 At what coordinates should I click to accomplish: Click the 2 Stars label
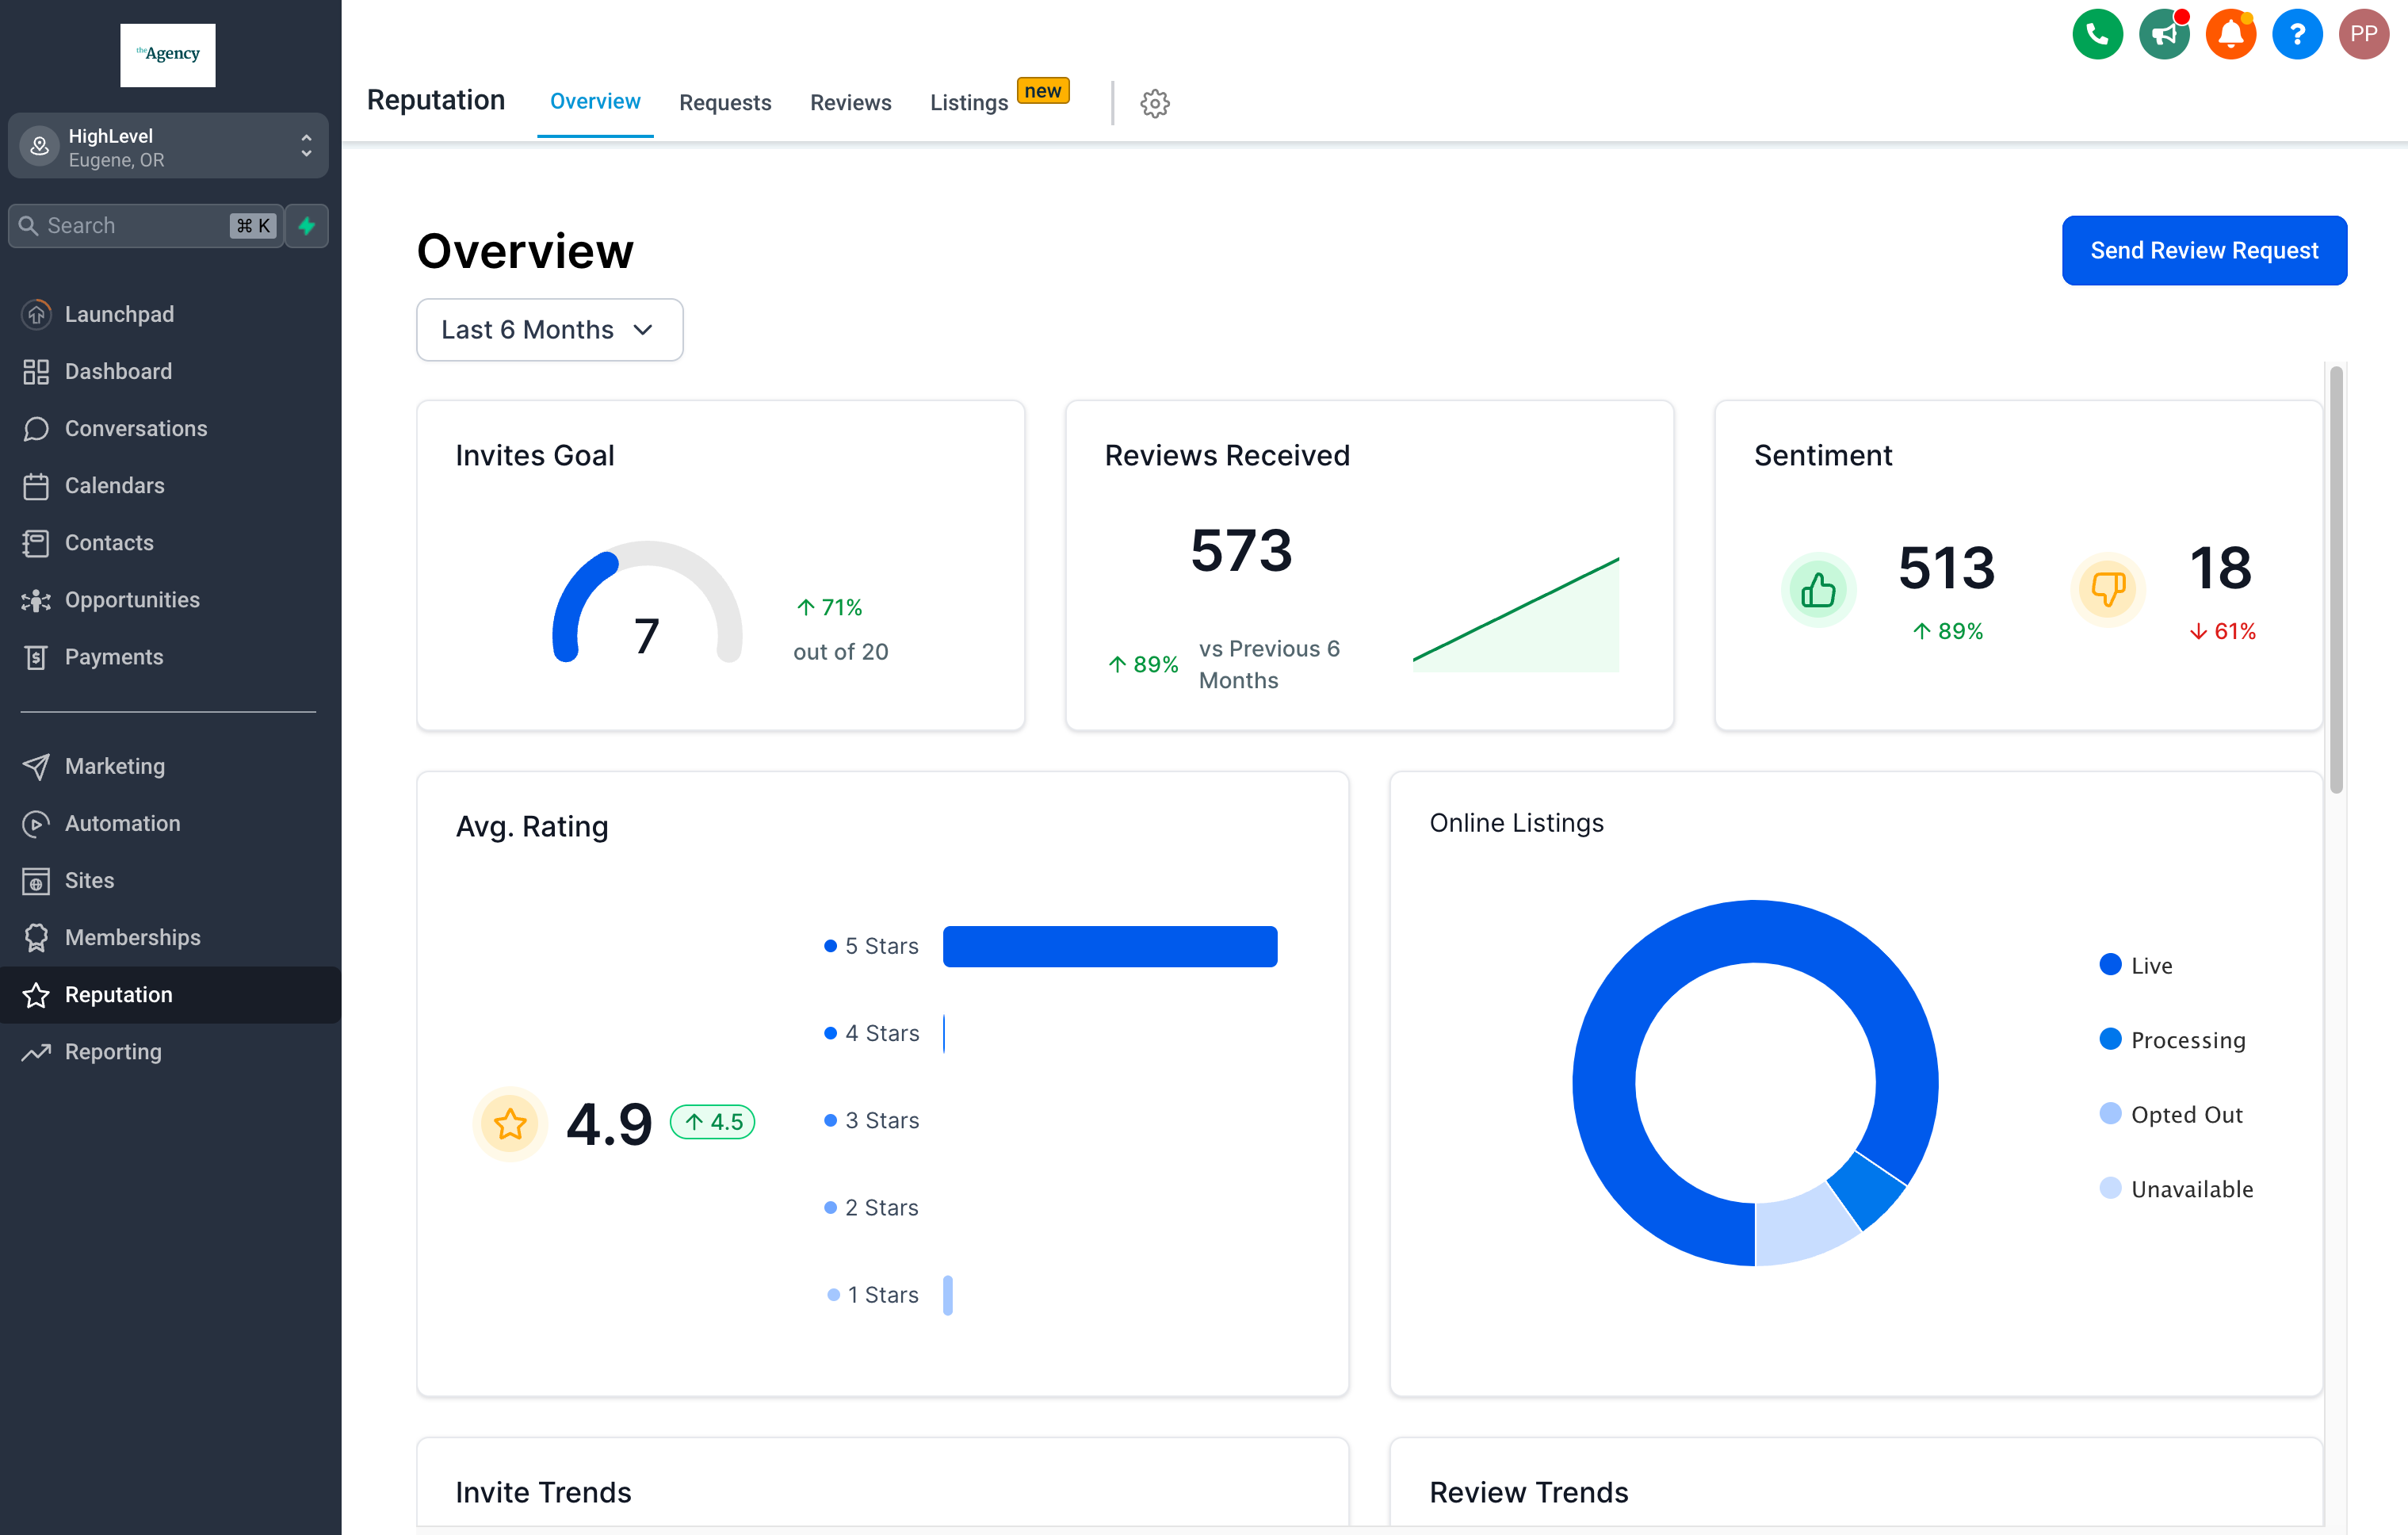(x=881, y=1208)
